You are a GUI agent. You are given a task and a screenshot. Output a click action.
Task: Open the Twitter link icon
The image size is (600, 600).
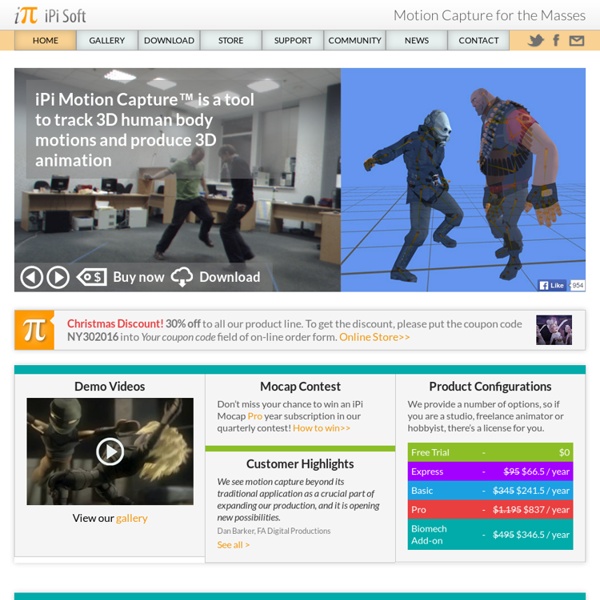(535, 40)
